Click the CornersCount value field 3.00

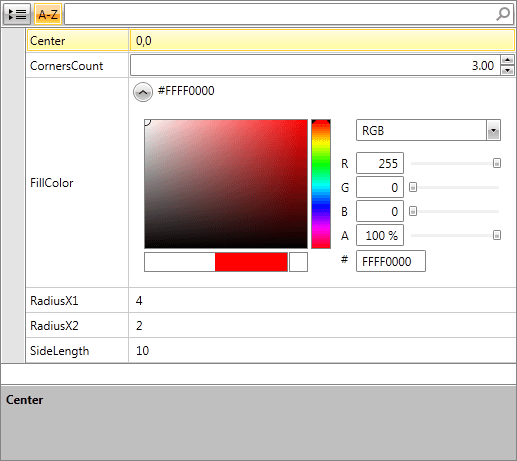pyautogui.click(x=315, y=66)
